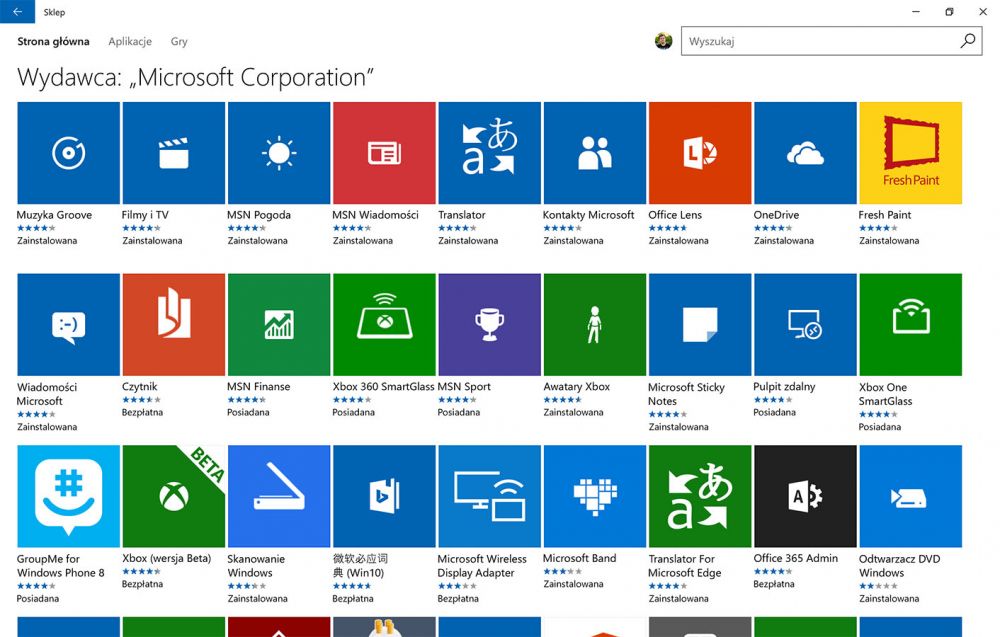
Task: Open the Xbox One SmartGlass tile
Action: (x=910, y=325)
